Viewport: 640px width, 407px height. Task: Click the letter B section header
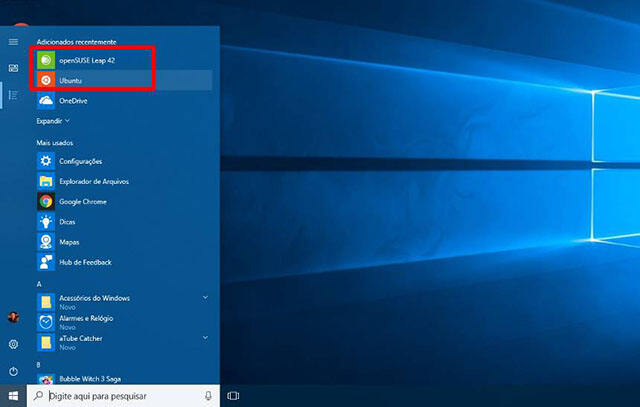pos(39,365)
